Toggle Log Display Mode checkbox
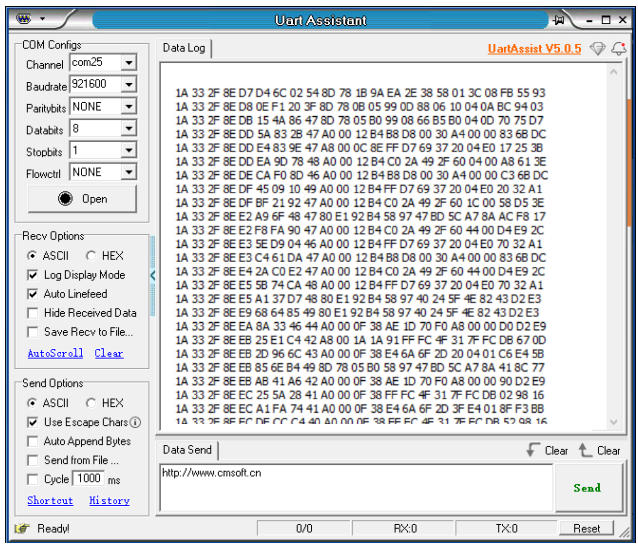The height and width of the screenshot is (547, 638). coord(32,275)
